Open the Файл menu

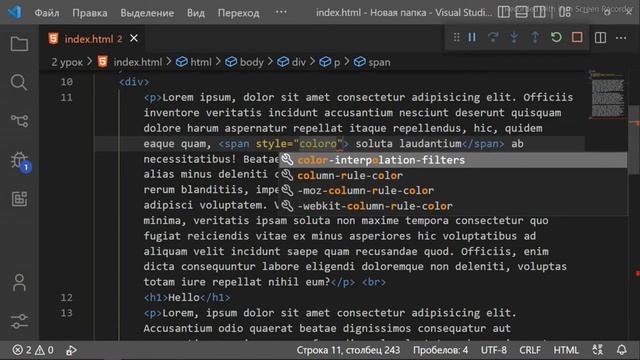[x=47, y=13]
